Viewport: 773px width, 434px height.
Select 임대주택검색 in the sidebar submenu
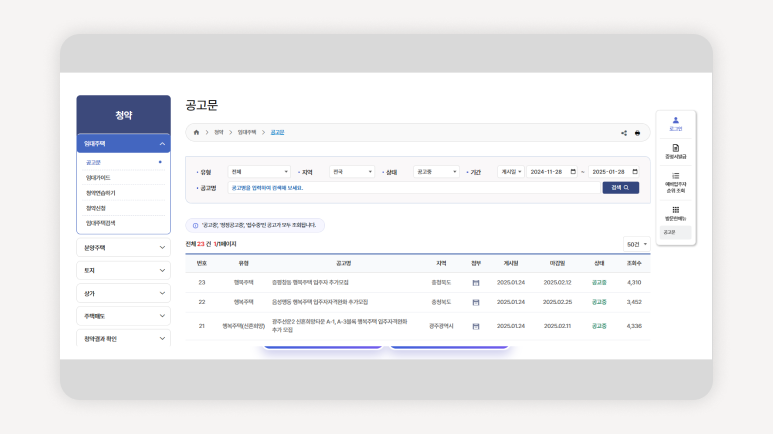point(101,223)
